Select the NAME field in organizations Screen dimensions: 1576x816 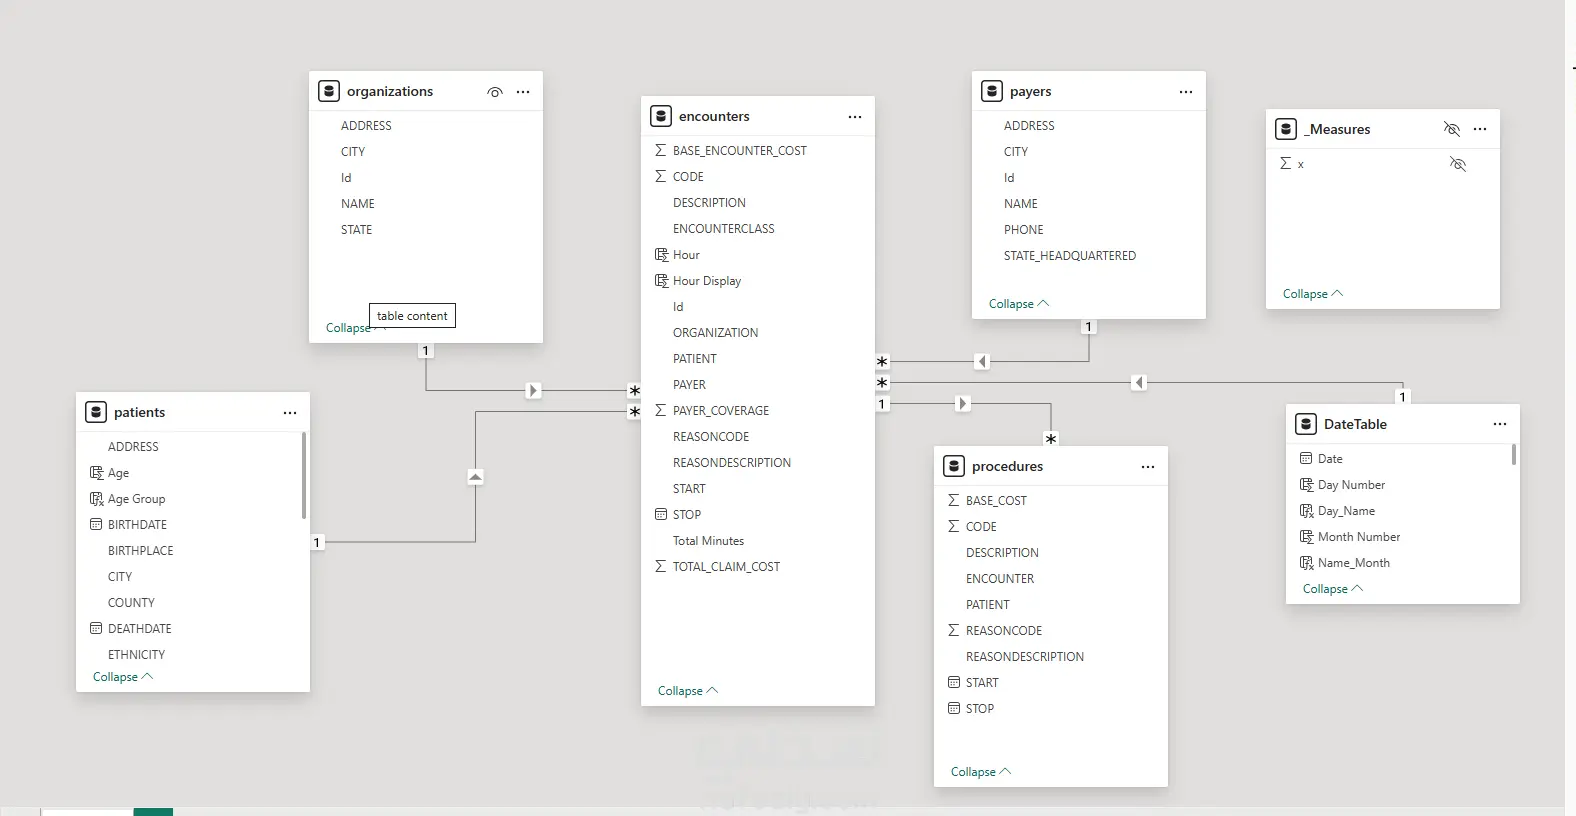coord(357,204)
